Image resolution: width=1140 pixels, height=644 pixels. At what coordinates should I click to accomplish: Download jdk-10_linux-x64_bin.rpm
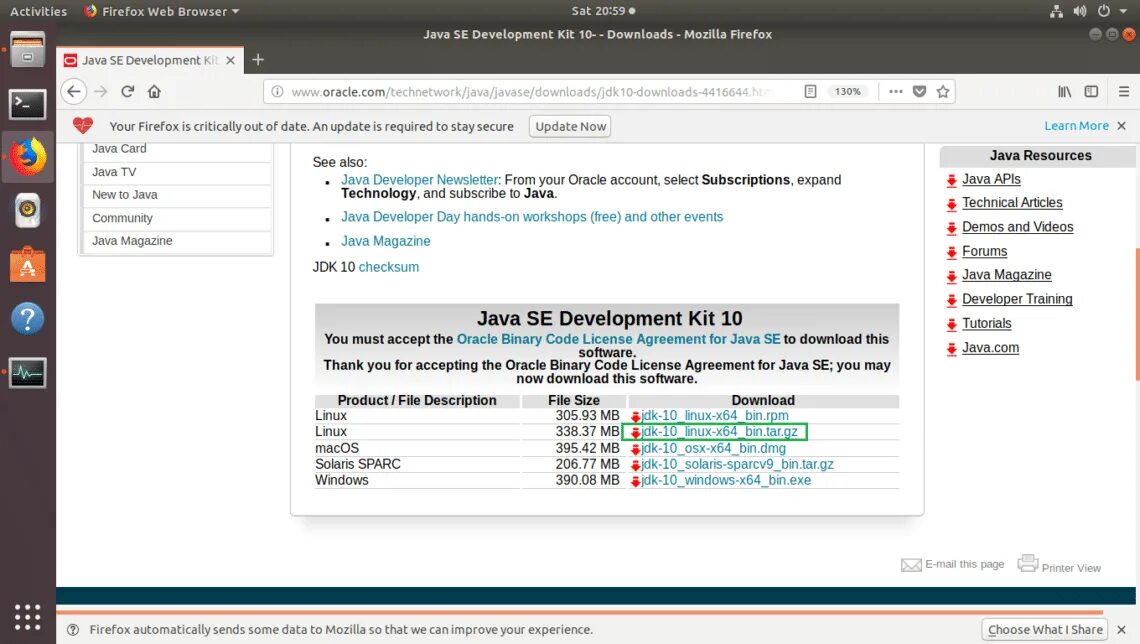[715, 416]
